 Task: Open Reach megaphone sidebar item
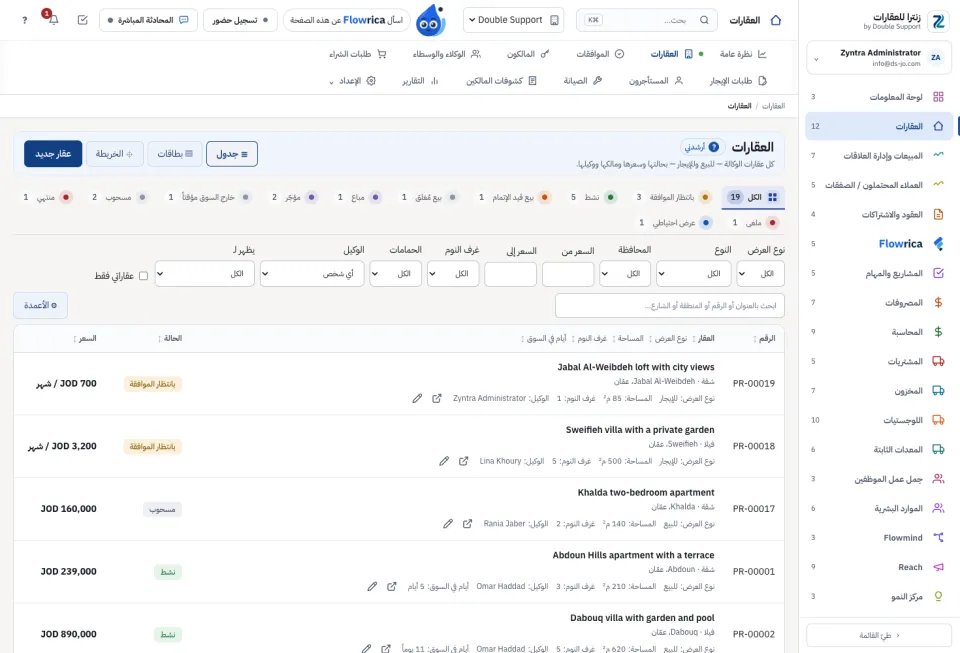[879, 567]
